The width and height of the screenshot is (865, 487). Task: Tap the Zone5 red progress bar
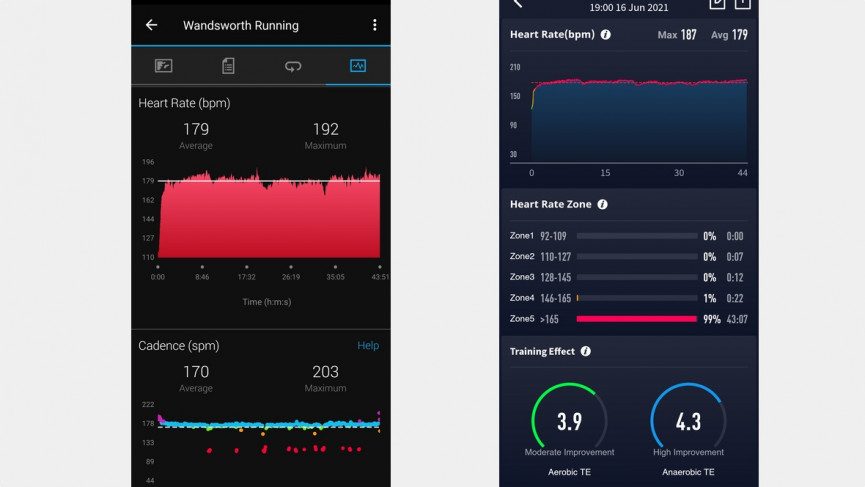636,319
